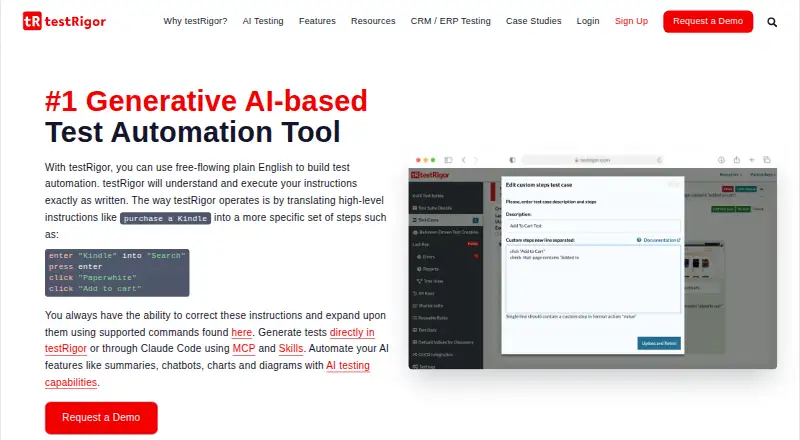The width and height of the screenshot is (800, 440).
Task: Click Request a Demo in header
Action: [708, 21]
